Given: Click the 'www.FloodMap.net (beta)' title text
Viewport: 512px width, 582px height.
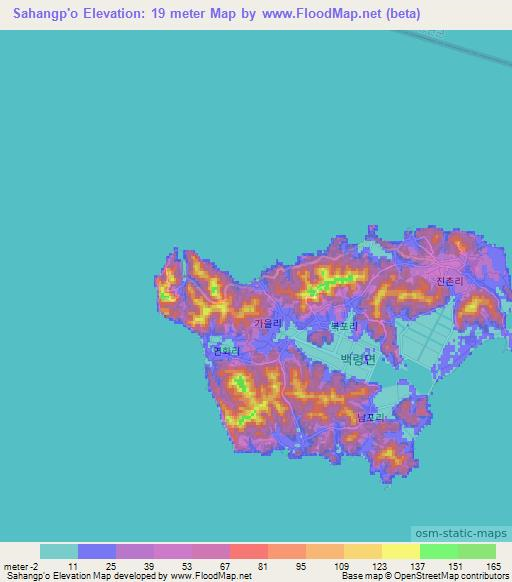Looking at the screenshot, I should (x=341, y=14).
